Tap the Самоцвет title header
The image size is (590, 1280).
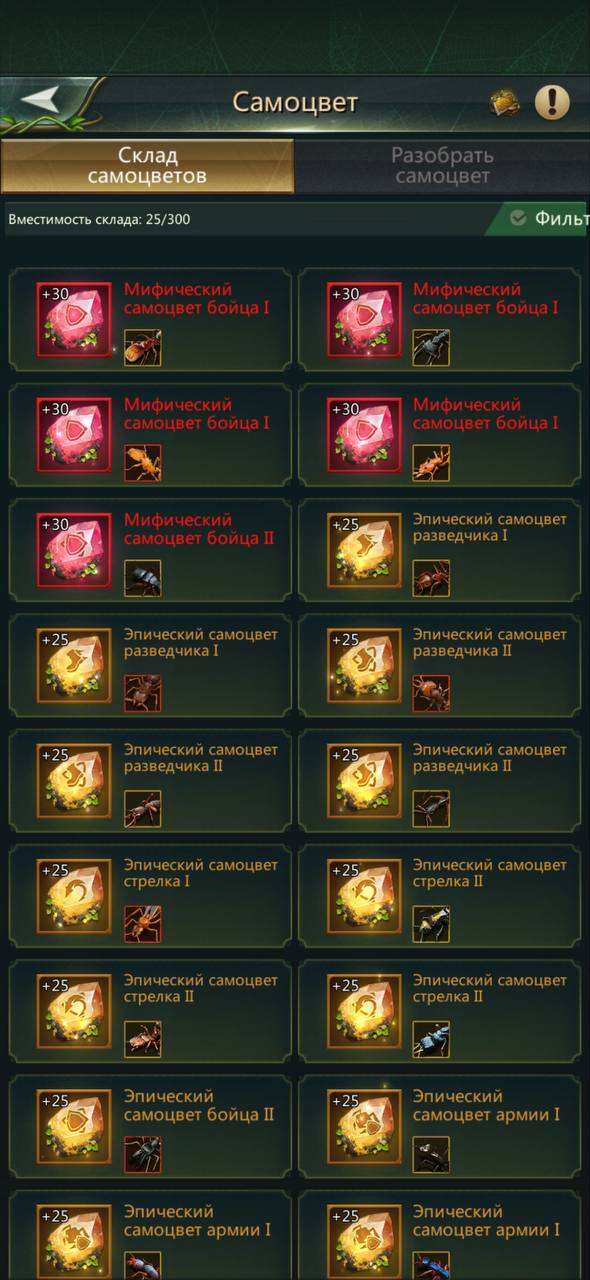pyautogui.click(x=295, y=102)
